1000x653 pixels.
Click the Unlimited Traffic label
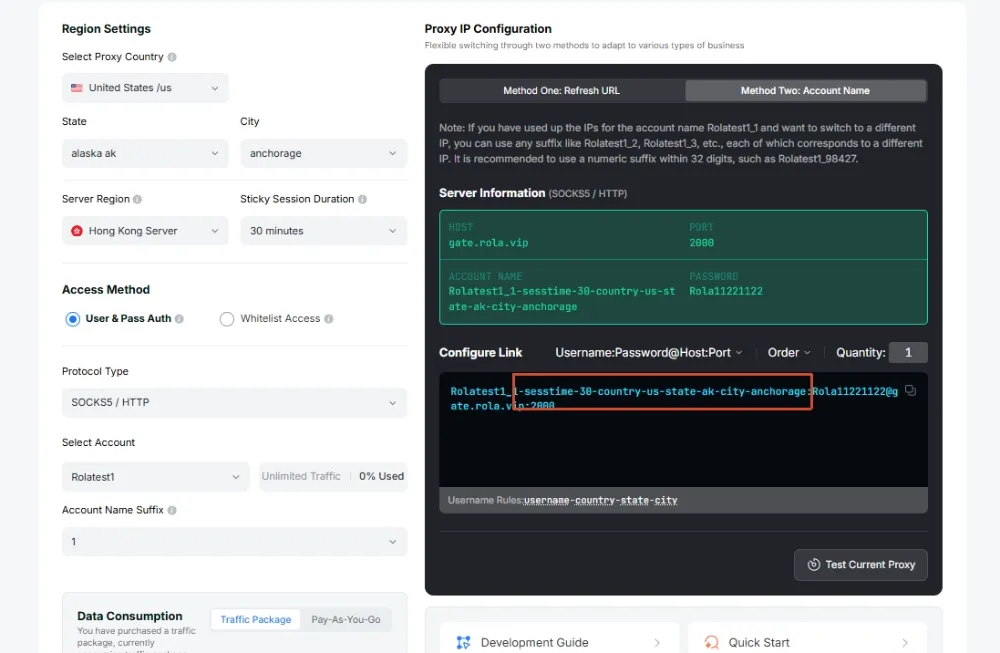click(301, 476)
